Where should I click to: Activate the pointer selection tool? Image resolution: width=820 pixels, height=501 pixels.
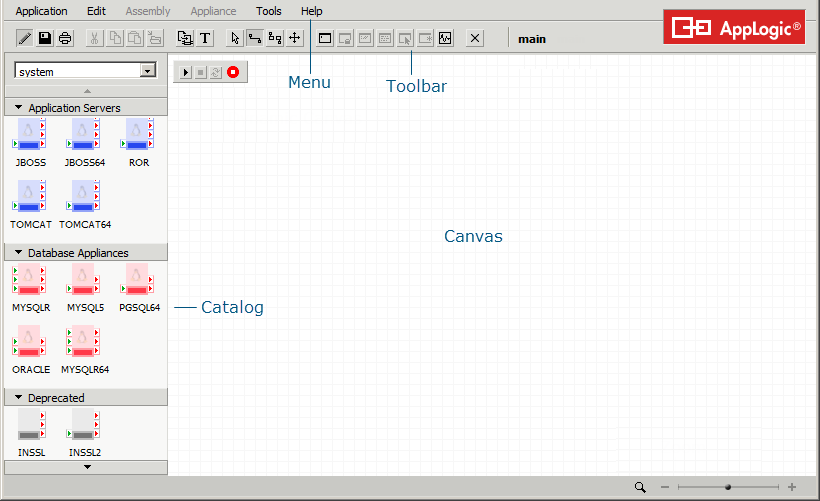tap(235, 39)
